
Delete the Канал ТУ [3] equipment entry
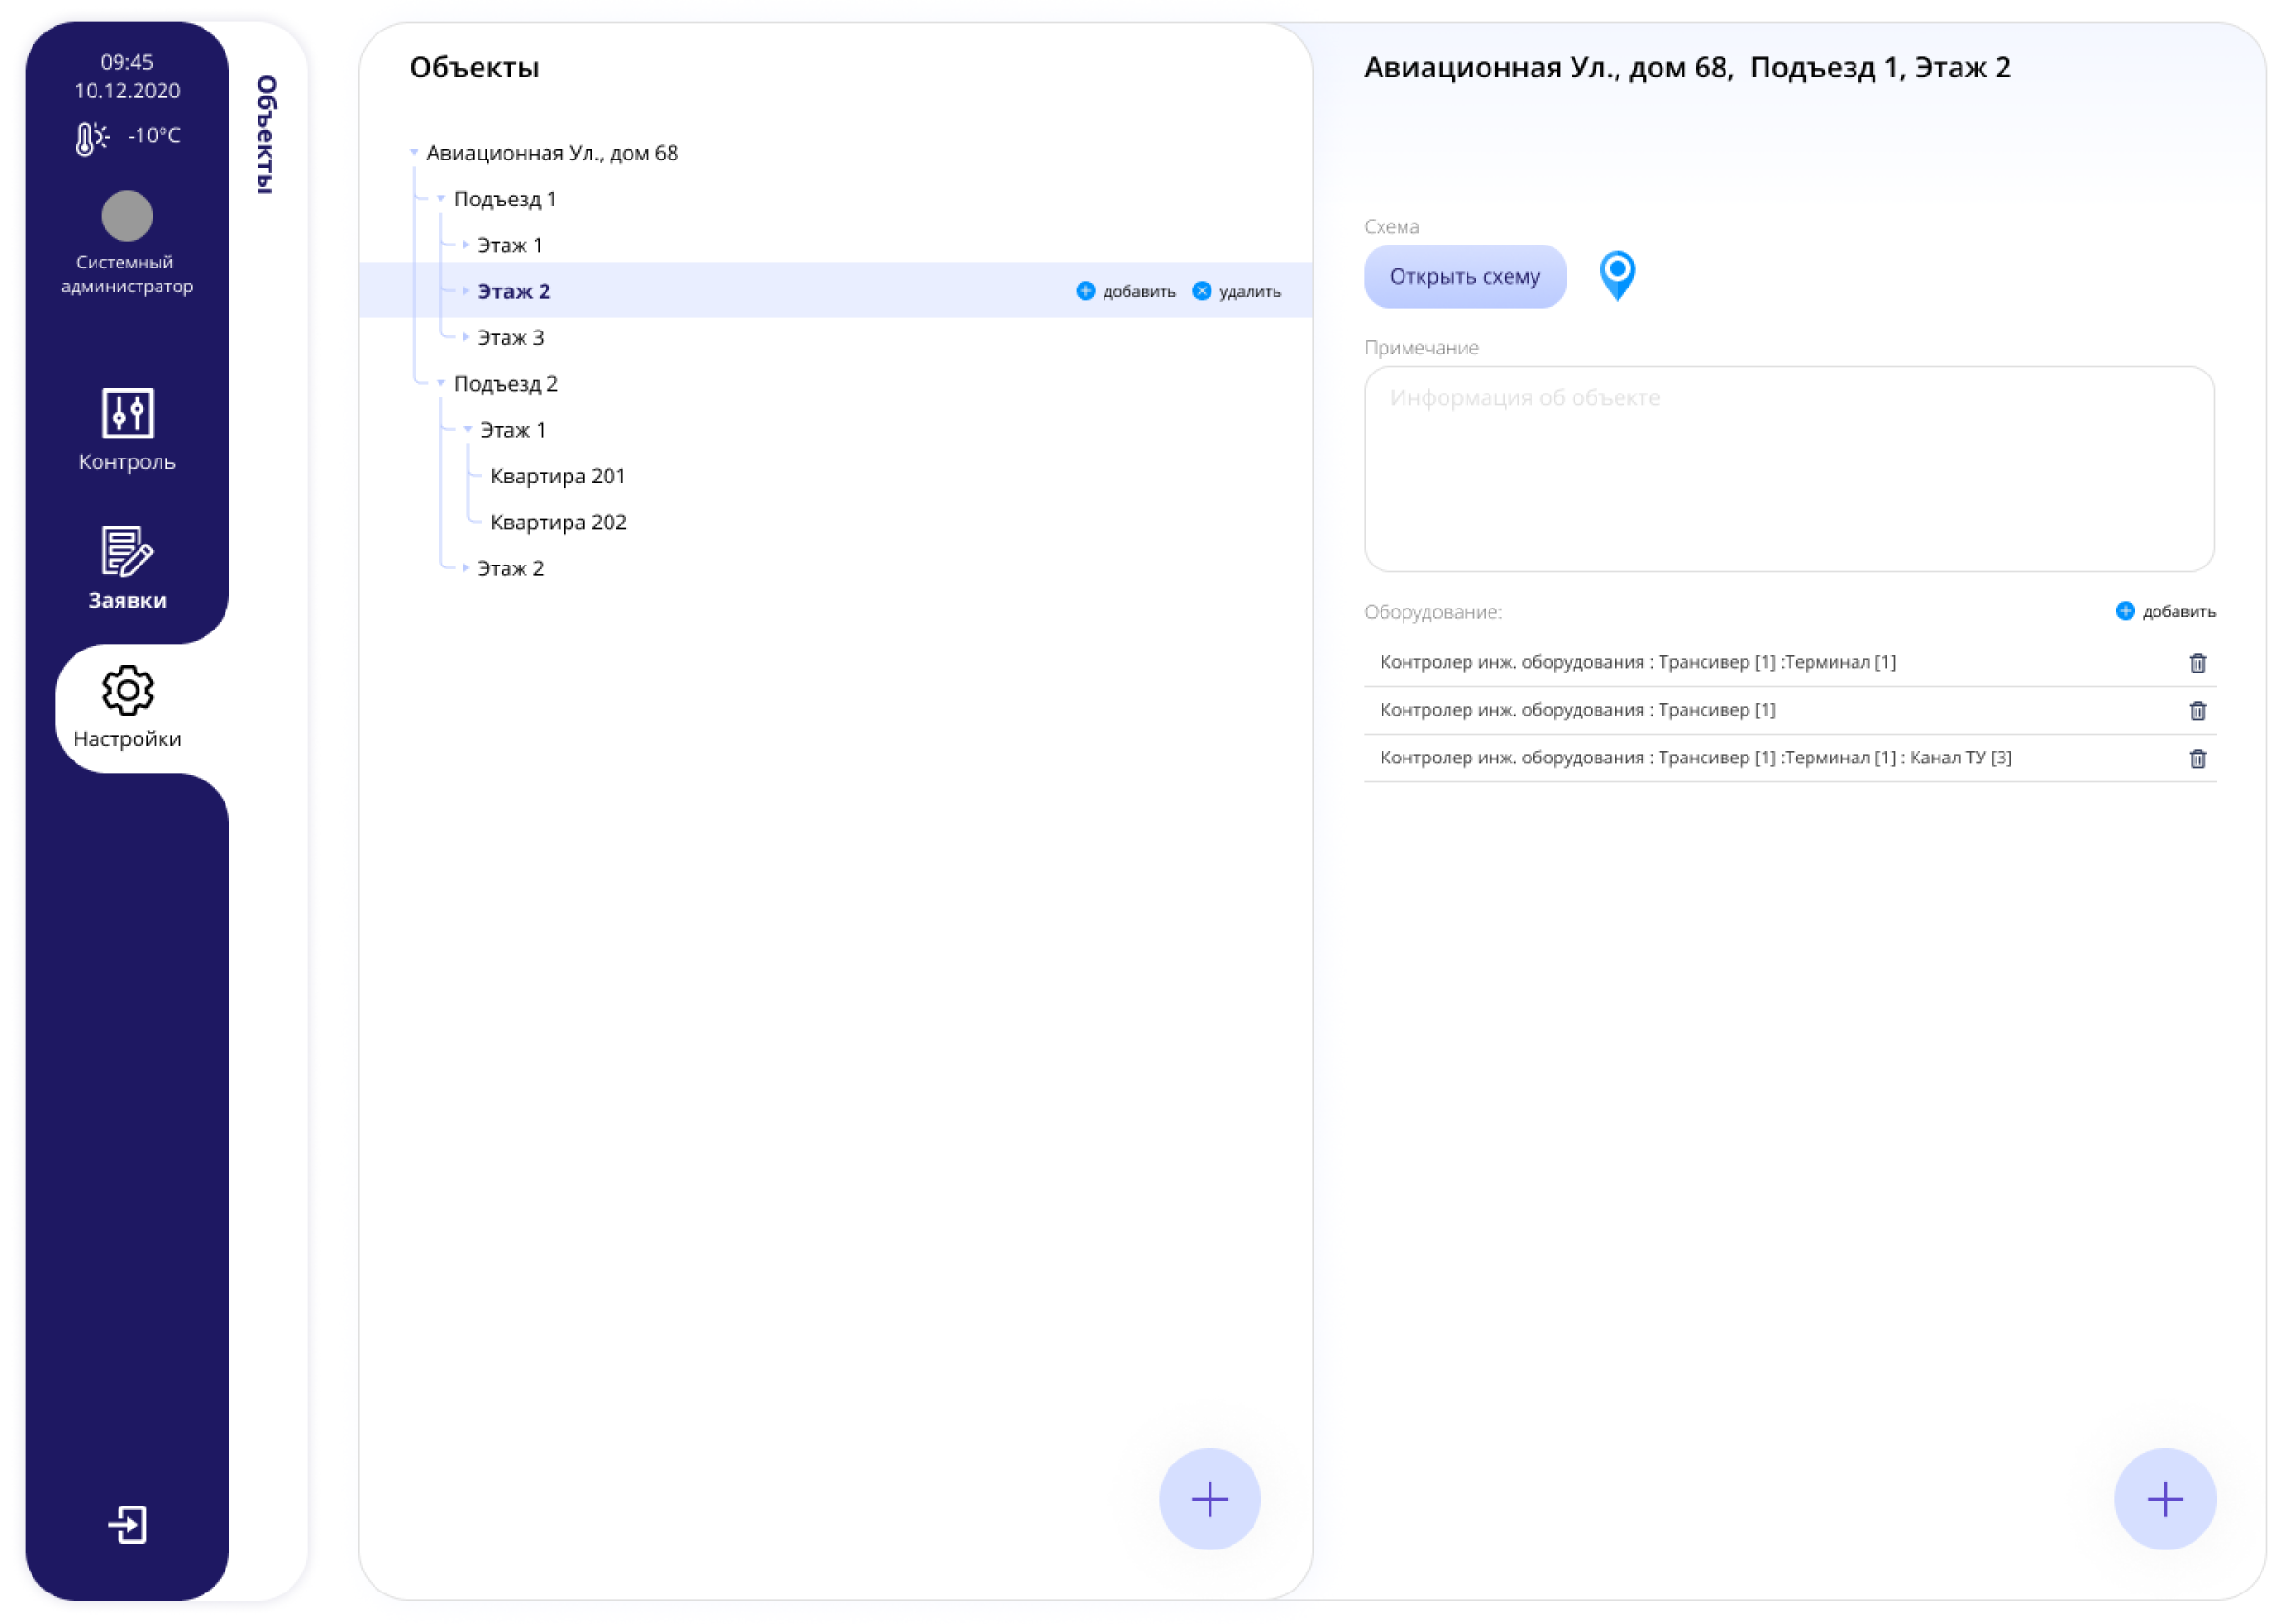tap(2197, 759)
